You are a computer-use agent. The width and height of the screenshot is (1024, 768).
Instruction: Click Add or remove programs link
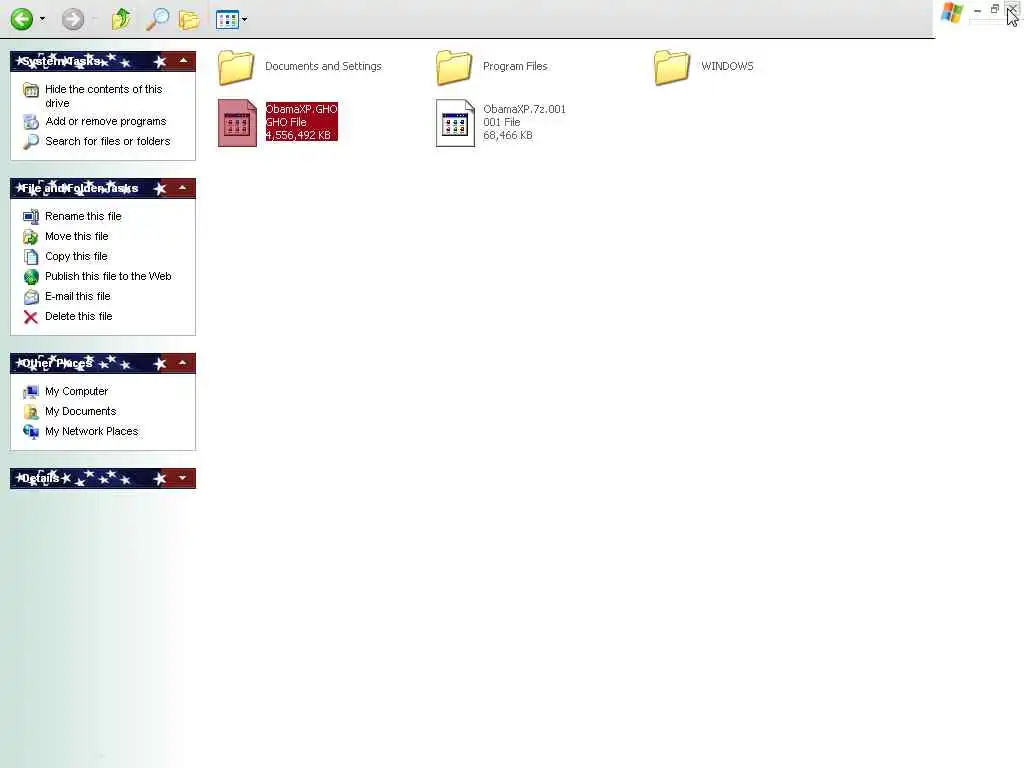105,121
